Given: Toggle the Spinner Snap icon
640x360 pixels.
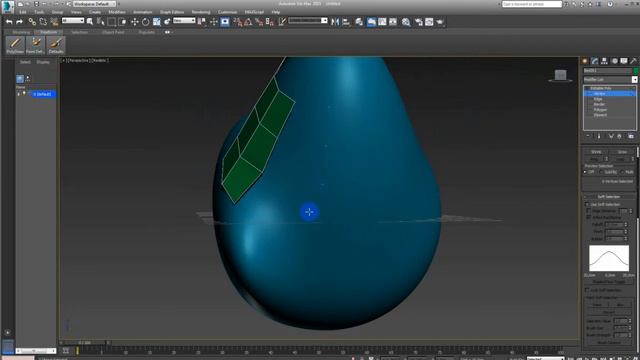Looking at the screenshot, I should [x=269, y=22].
